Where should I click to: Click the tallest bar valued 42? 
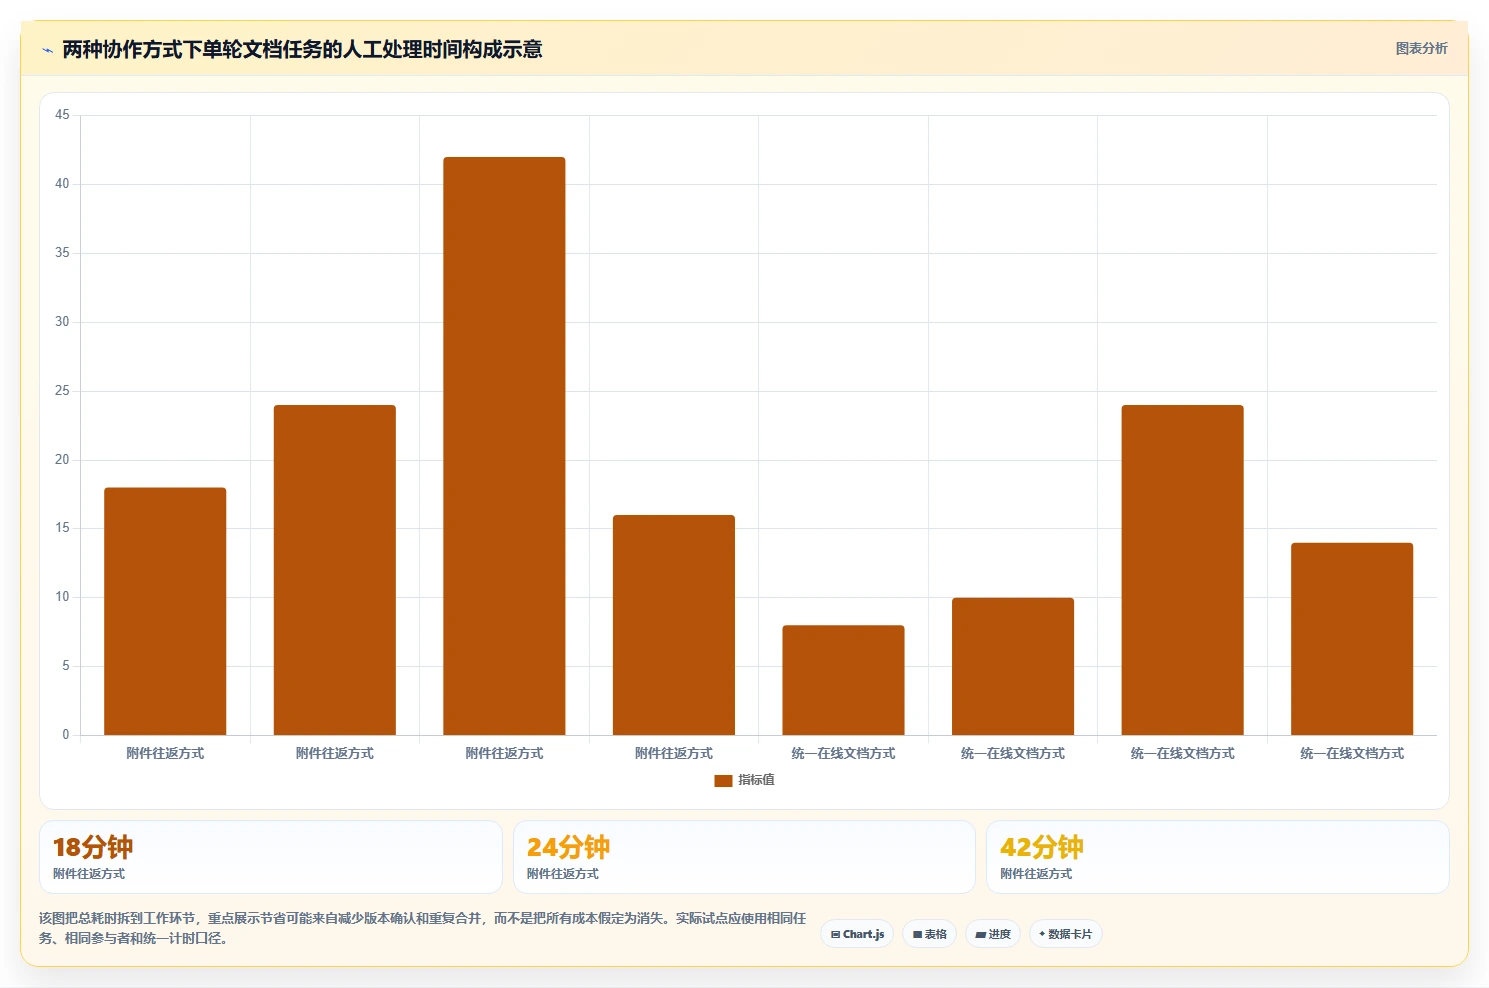click(x=504, y=446)
